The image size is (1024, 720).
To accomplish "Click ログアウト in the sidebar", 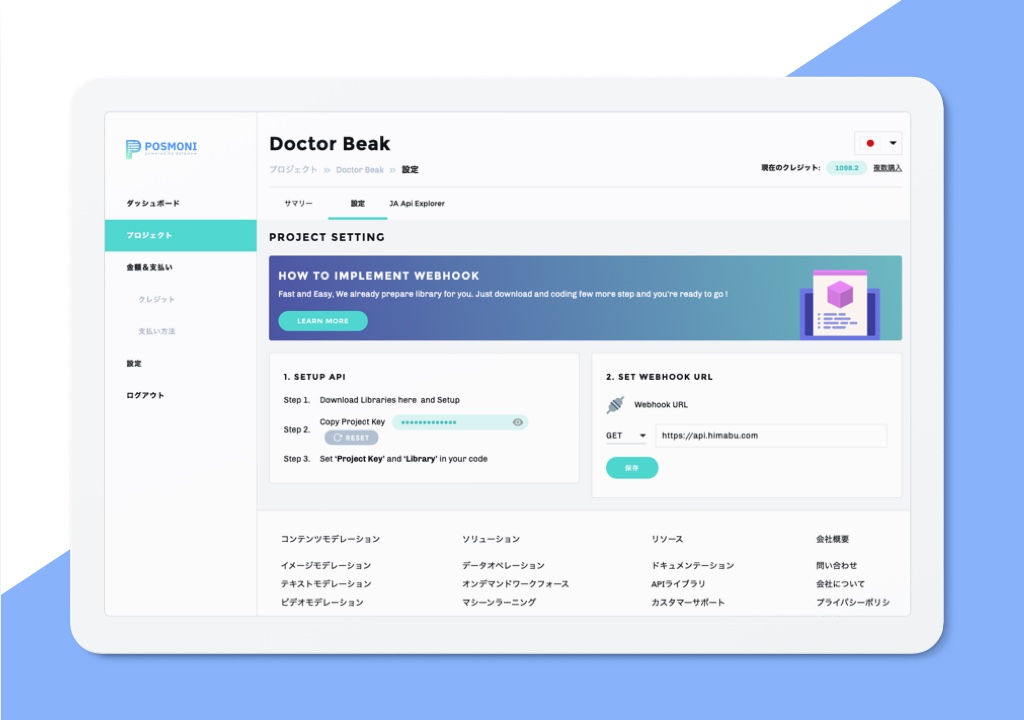I will pos(145,395).
